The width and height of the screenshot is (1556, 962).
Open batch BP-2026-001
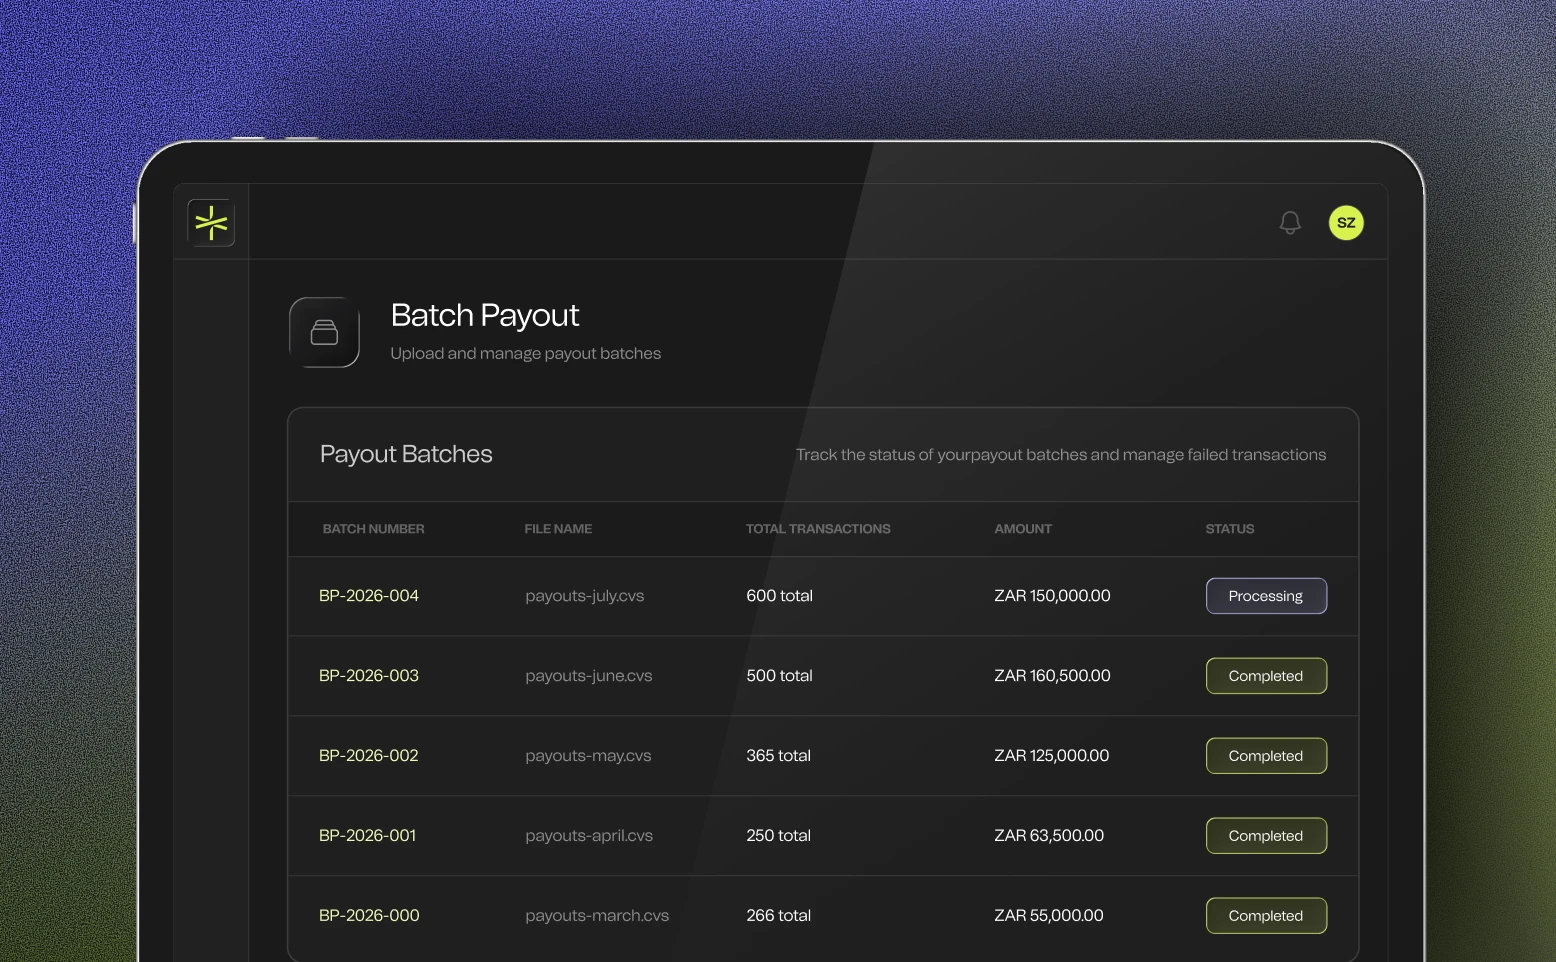click(367, 835)
